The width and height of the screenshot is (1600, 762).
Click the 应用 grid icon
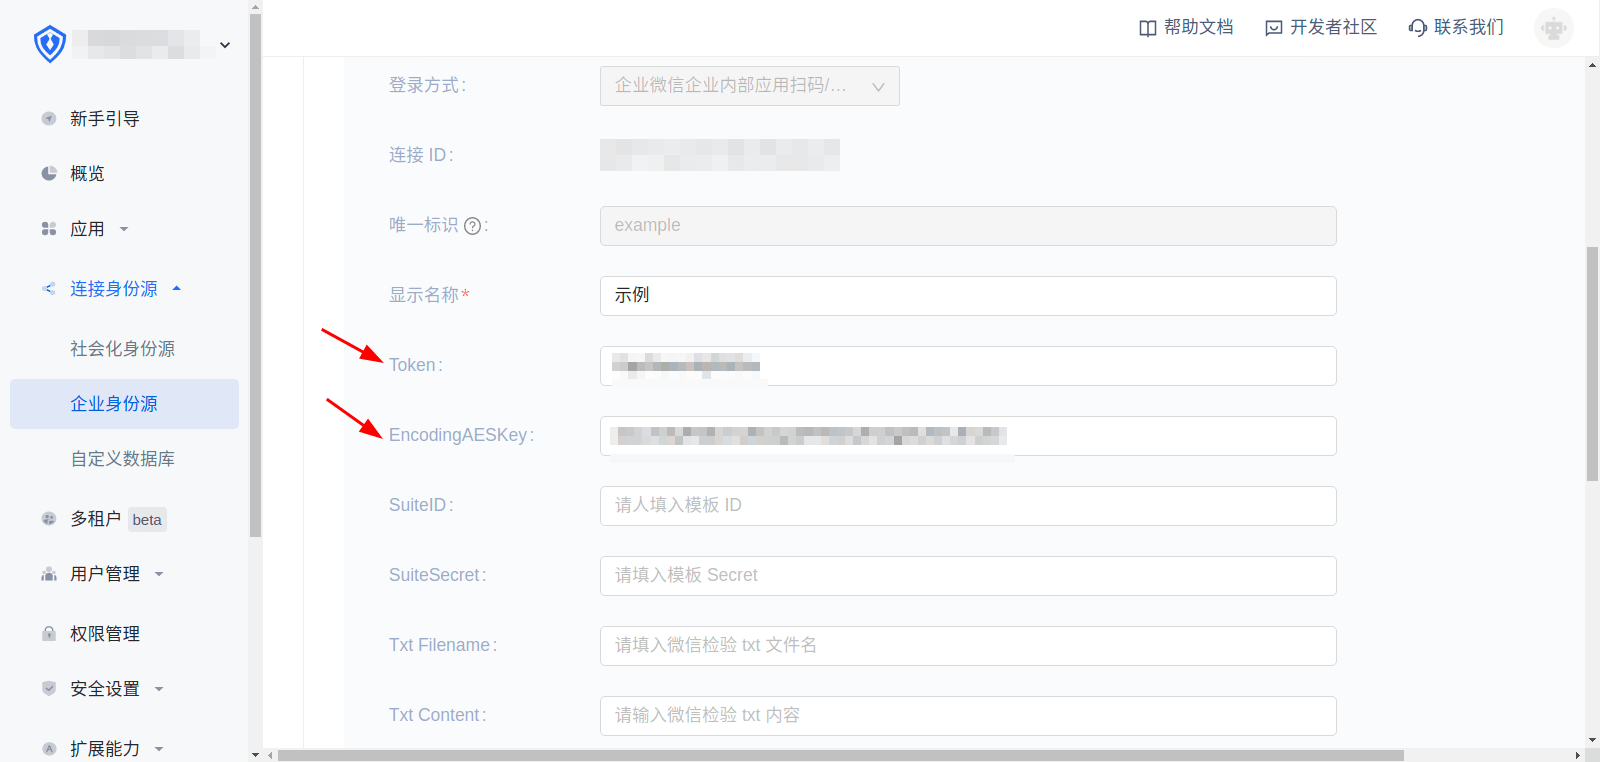(x=48, y=229)
